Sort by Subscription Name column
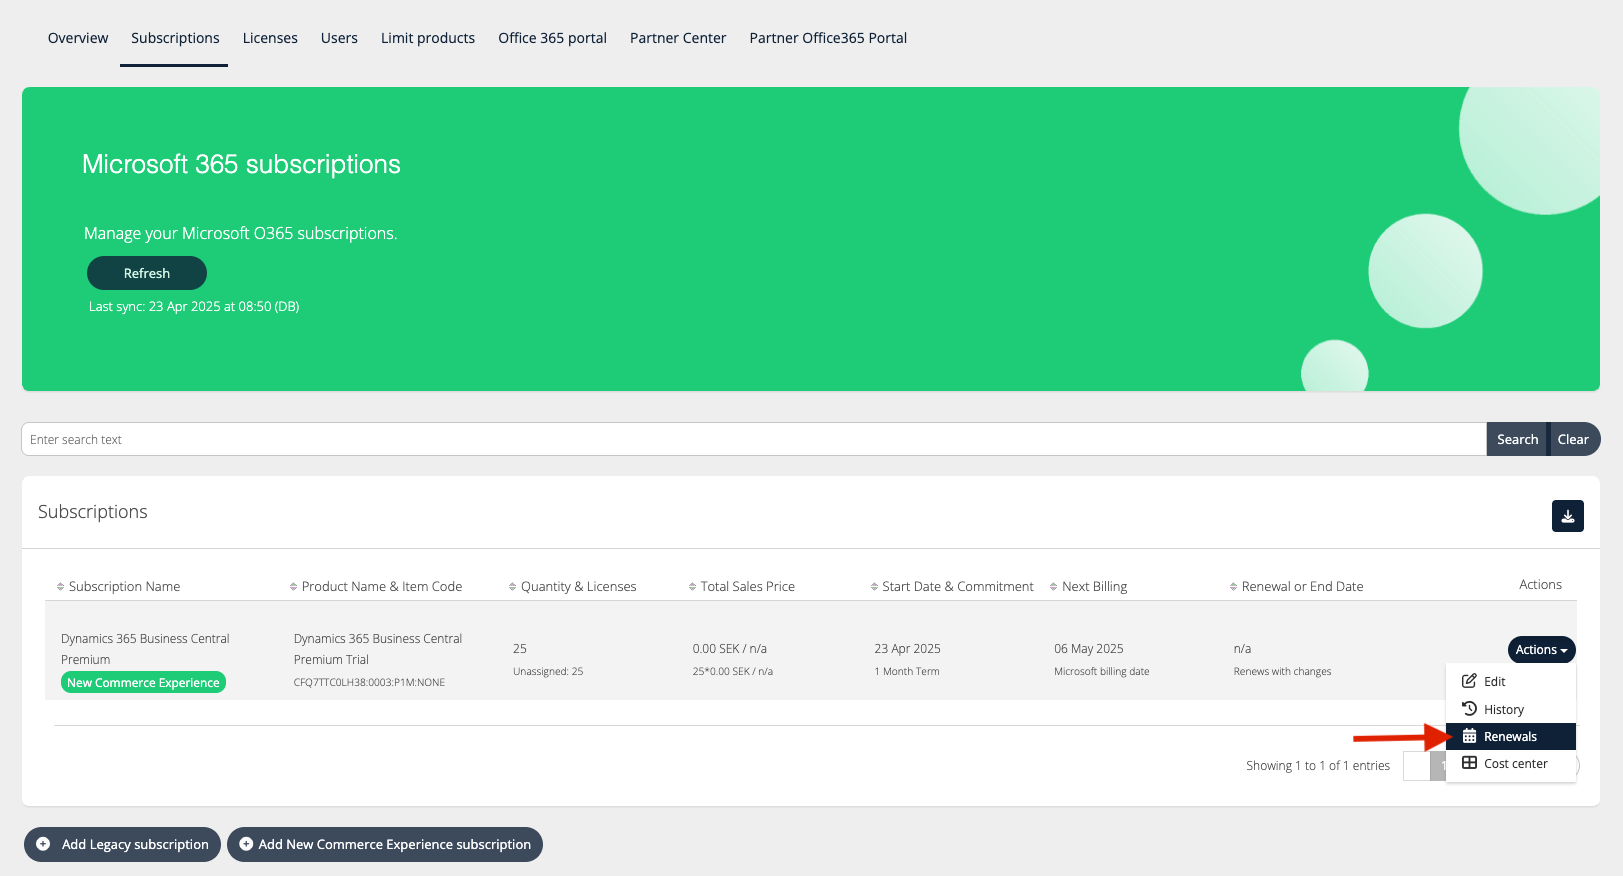The width and height of the screenshot is (1623, 876). (x=124, y=587)
